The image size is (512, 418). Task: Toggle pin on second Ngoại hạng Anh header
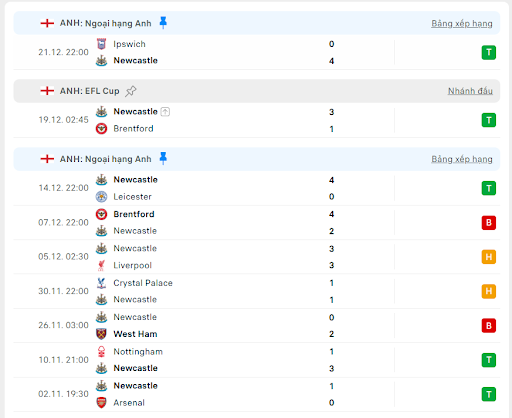(x=163, y=158)
